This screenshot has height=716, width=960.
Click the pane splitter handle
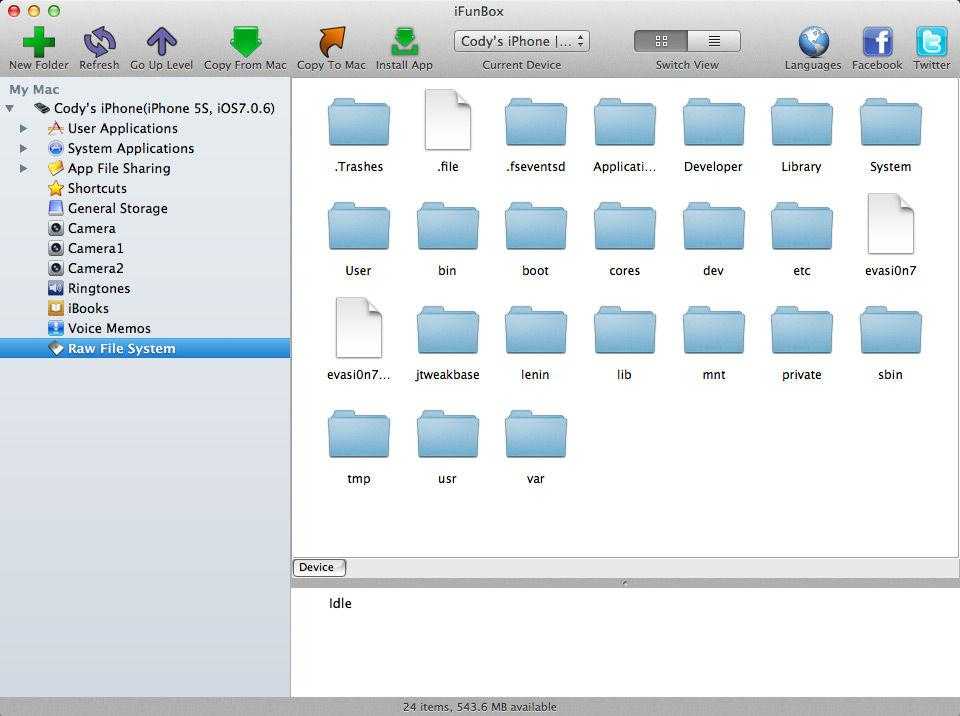(624, 582)
